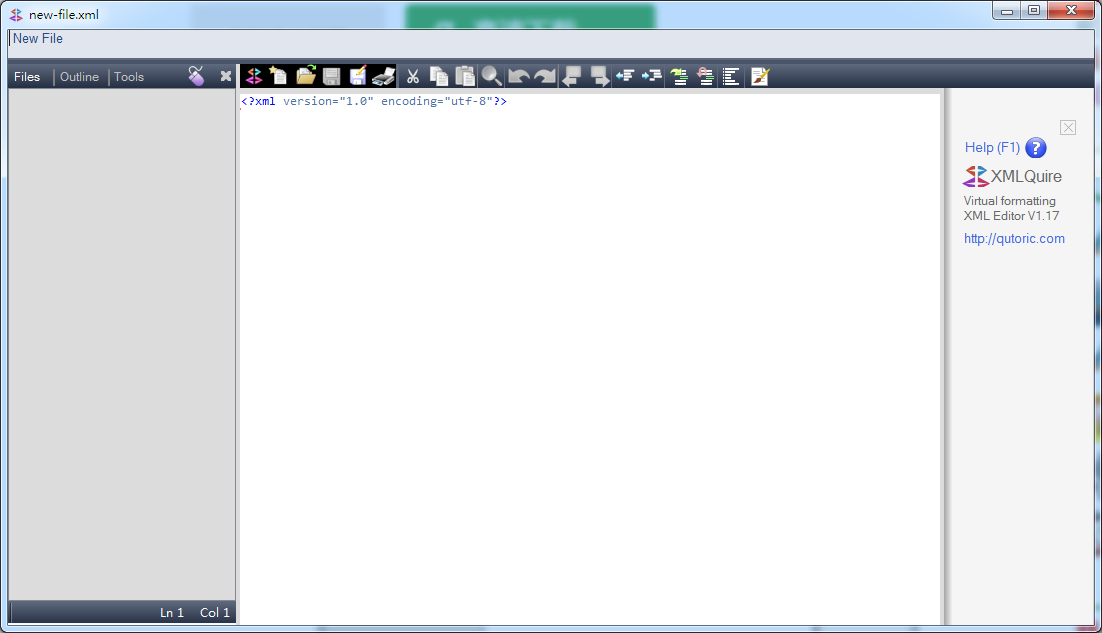1102x633 pixels.
Task: Paste with the clipboard icon
Action: (x=465, y=77)
